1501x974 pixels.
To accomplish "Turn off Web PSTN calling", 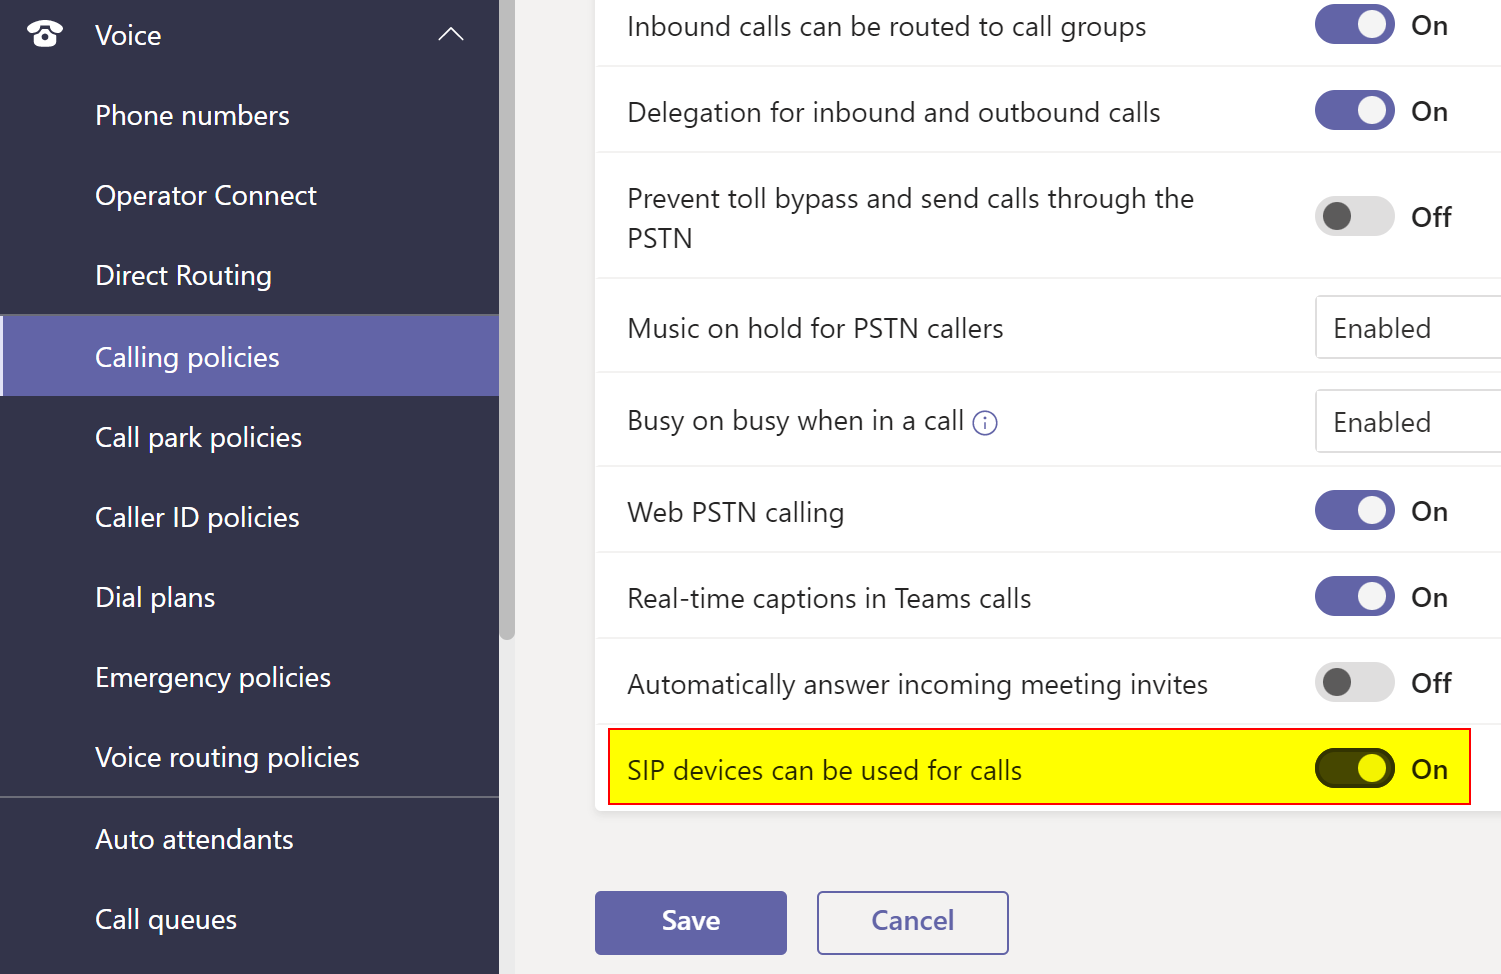I will [x=1354, y=511].
